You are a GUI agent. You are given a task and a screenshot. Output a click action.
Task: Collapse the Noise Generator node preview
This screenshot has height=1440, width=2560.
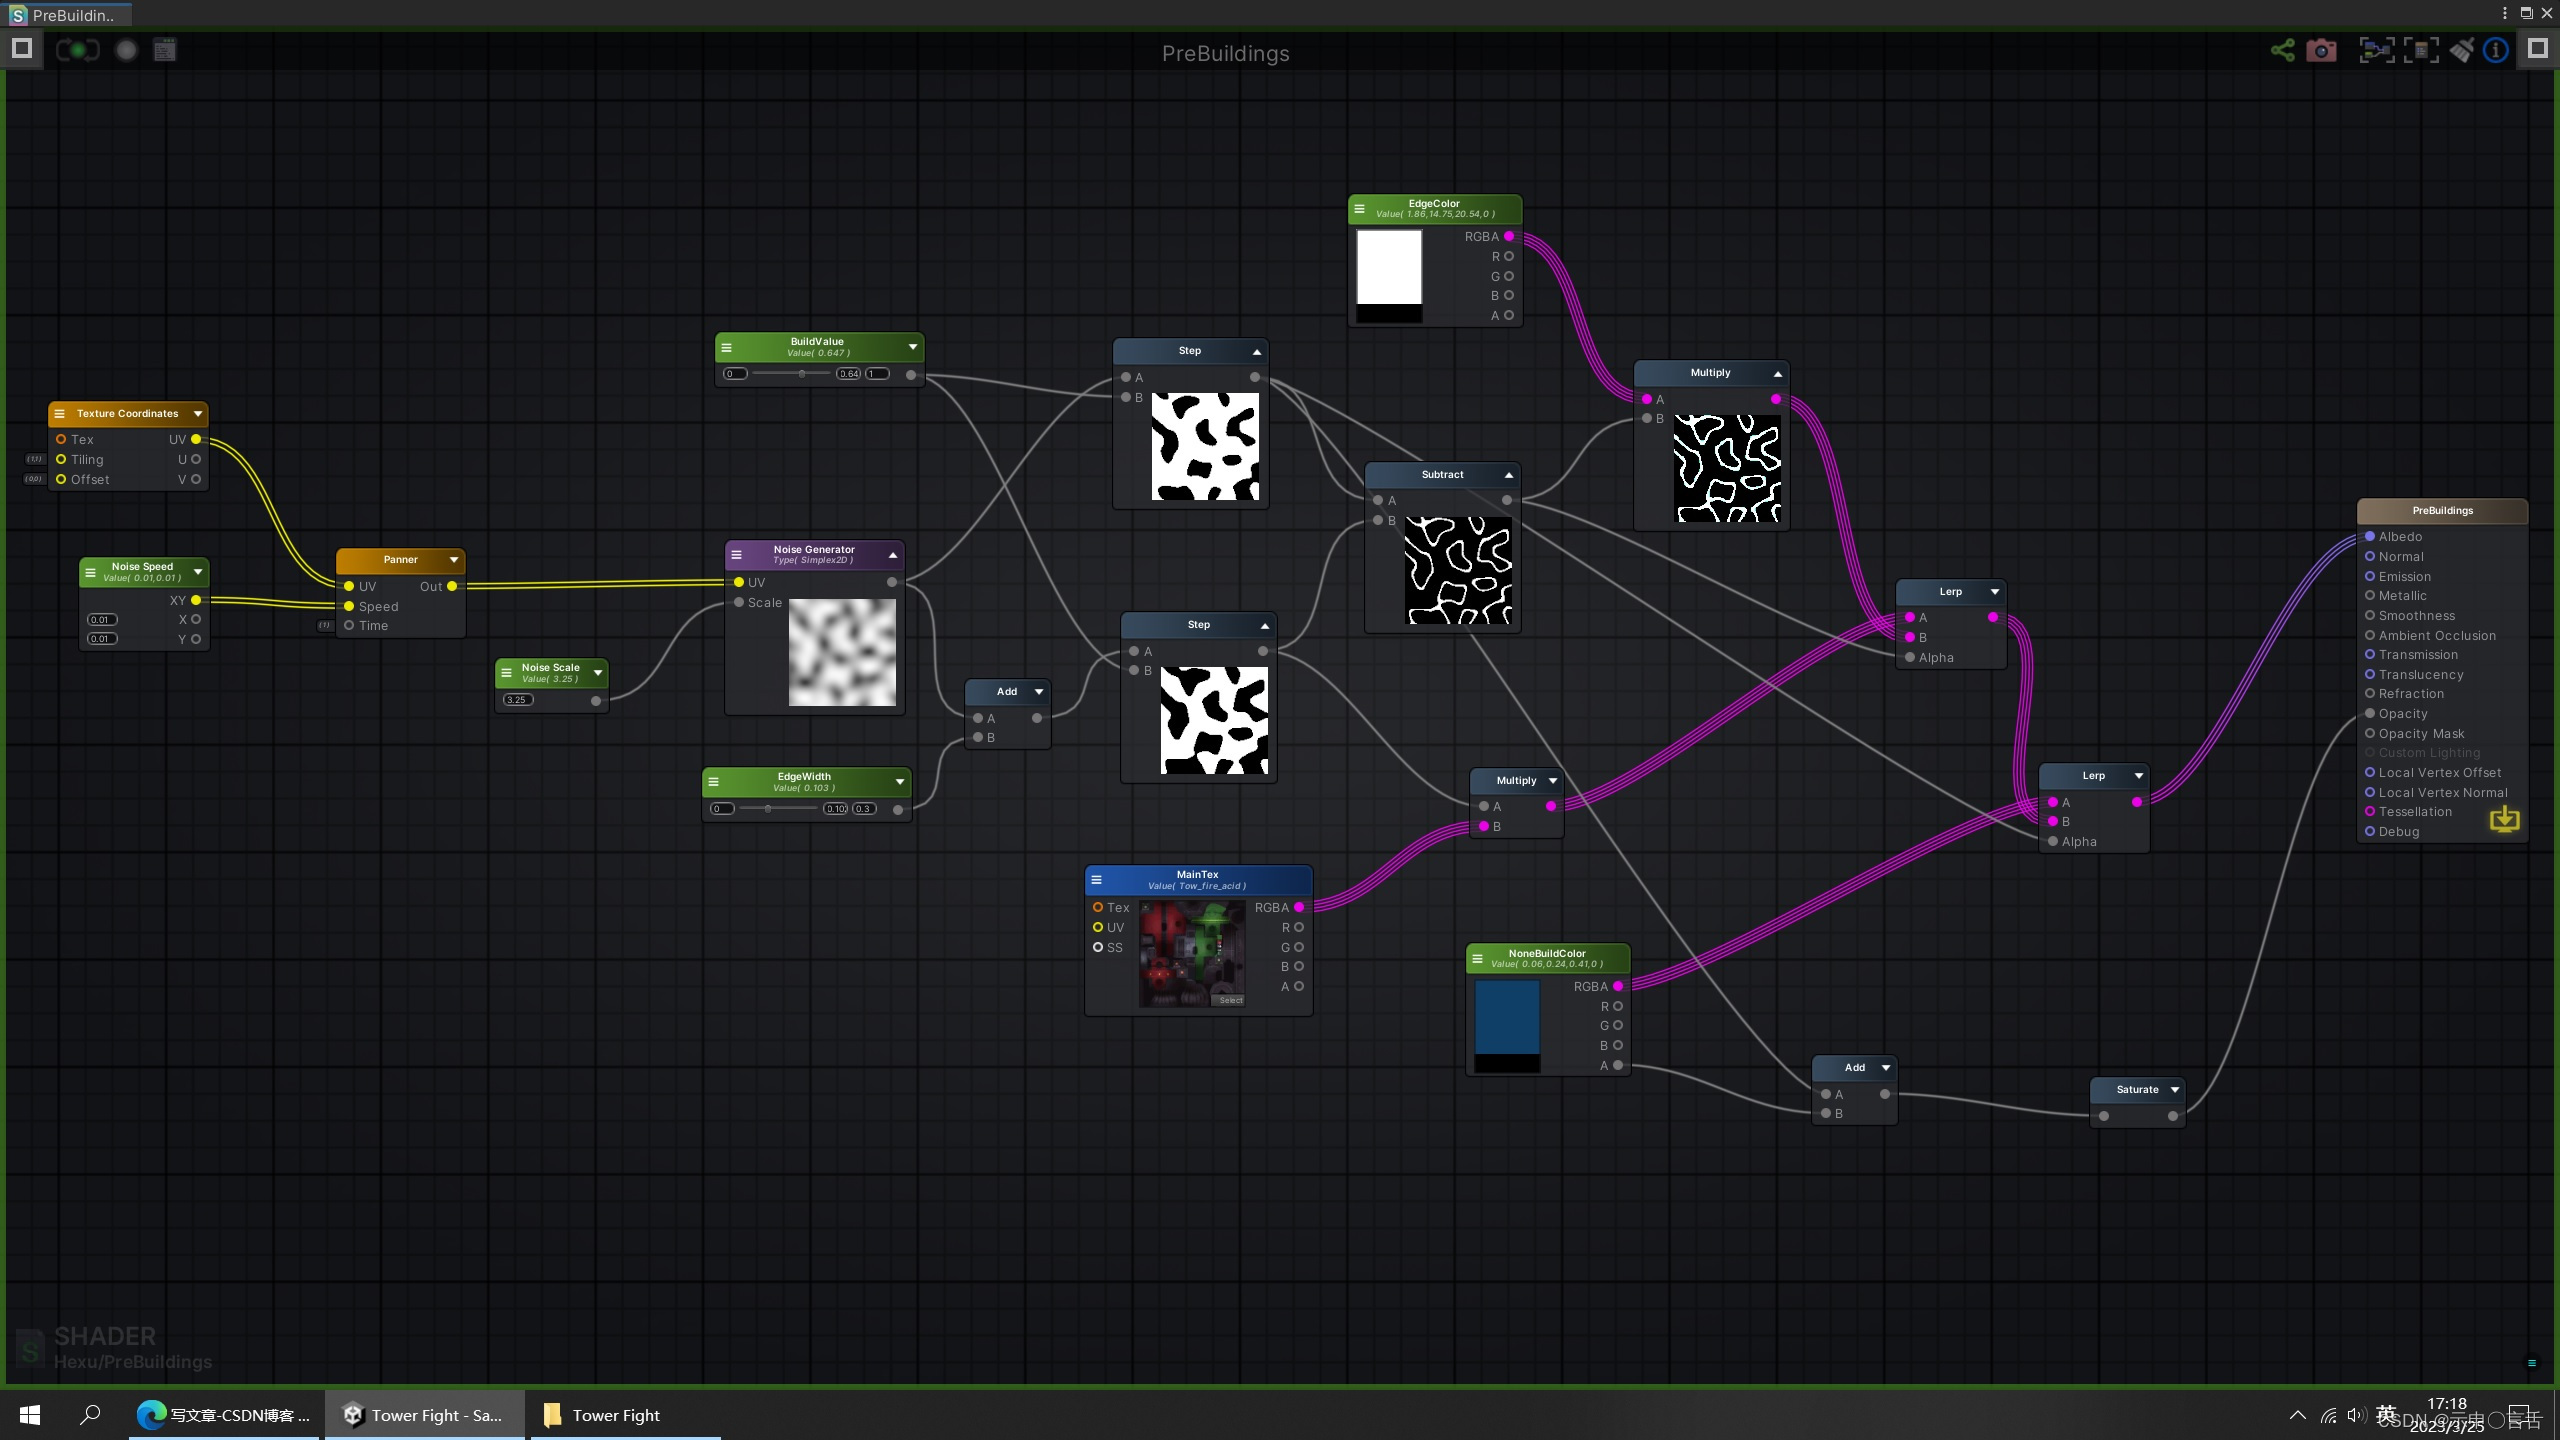[893, 555]
